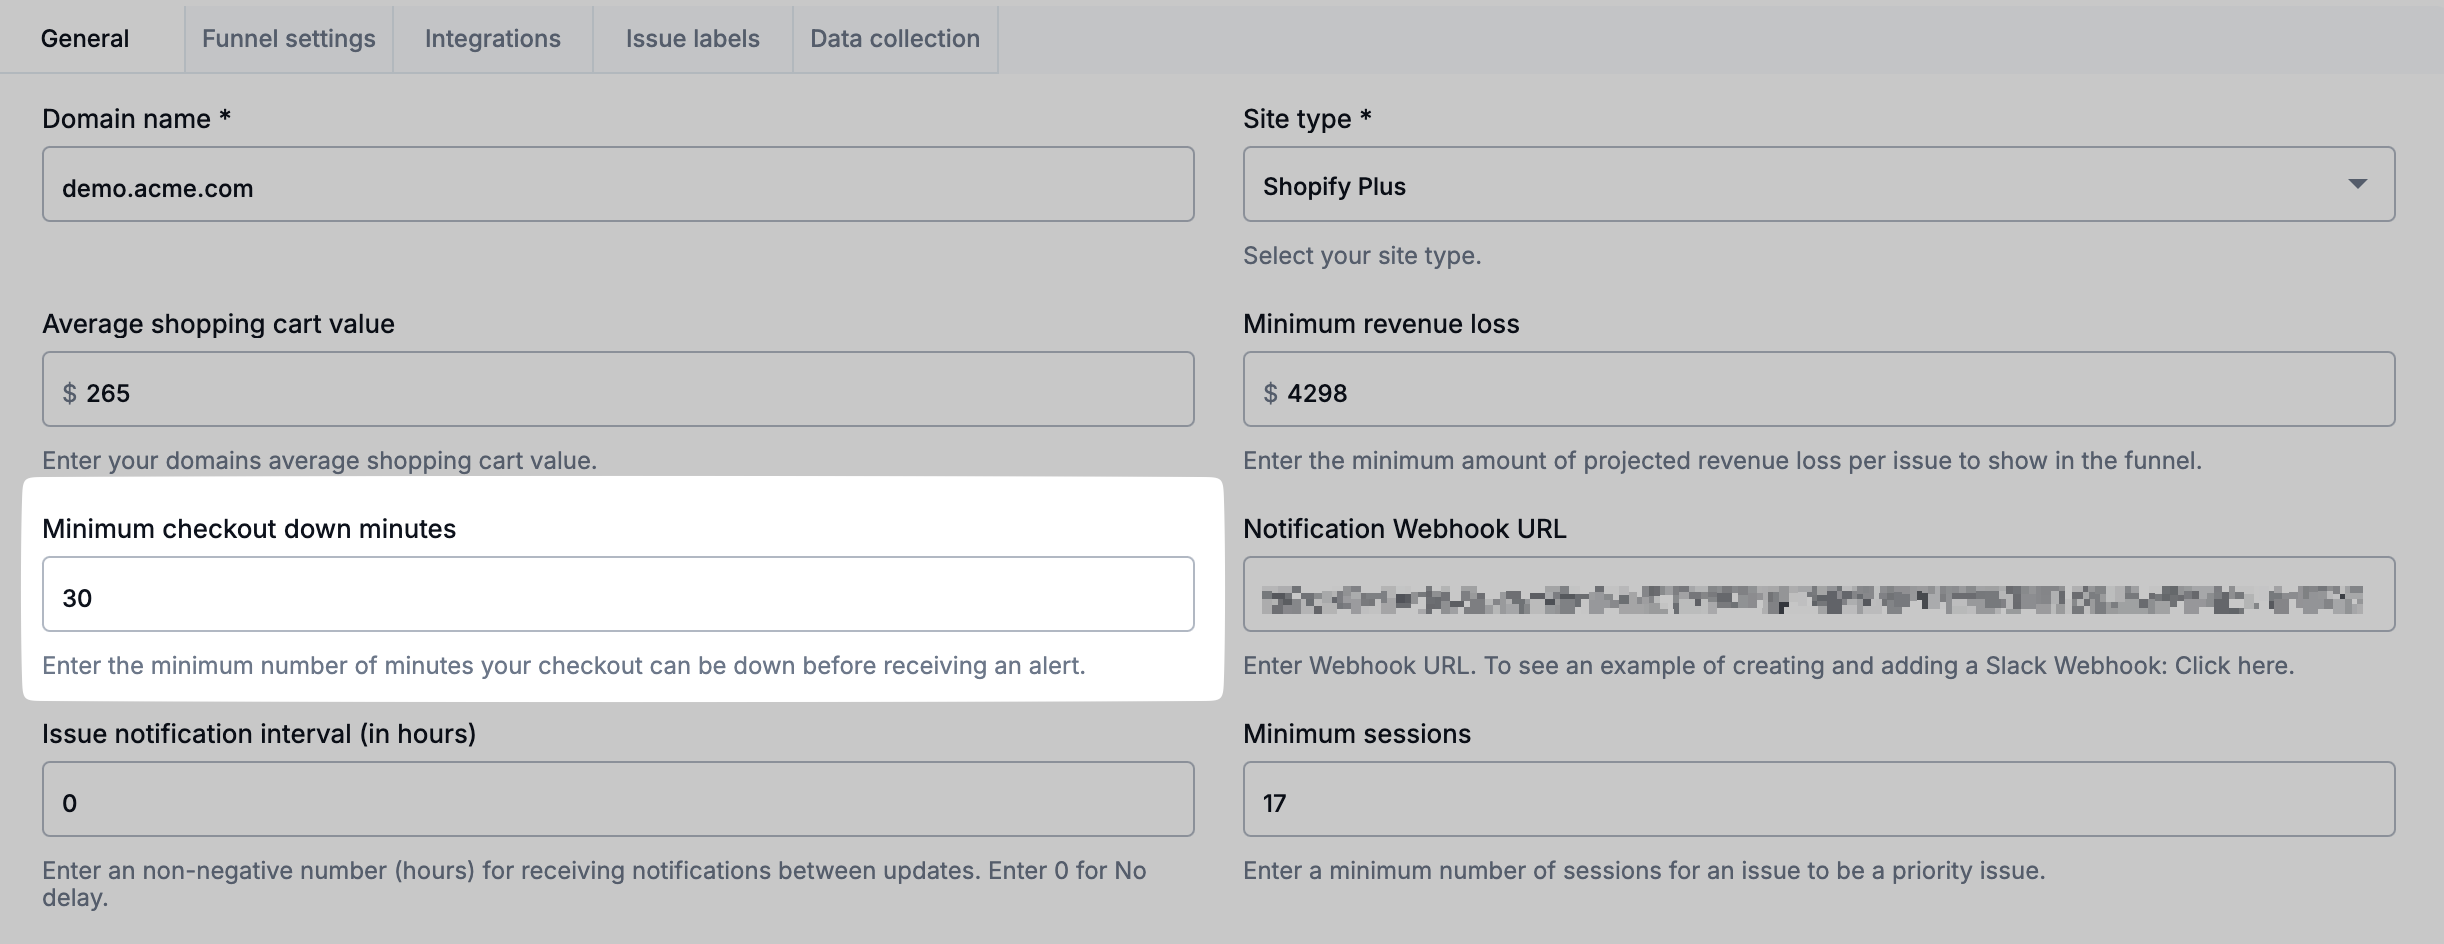The height and width of the screenshot is (944, 2444).
Task: Focus the Issue notification interval input
Action: coord(618,800)
